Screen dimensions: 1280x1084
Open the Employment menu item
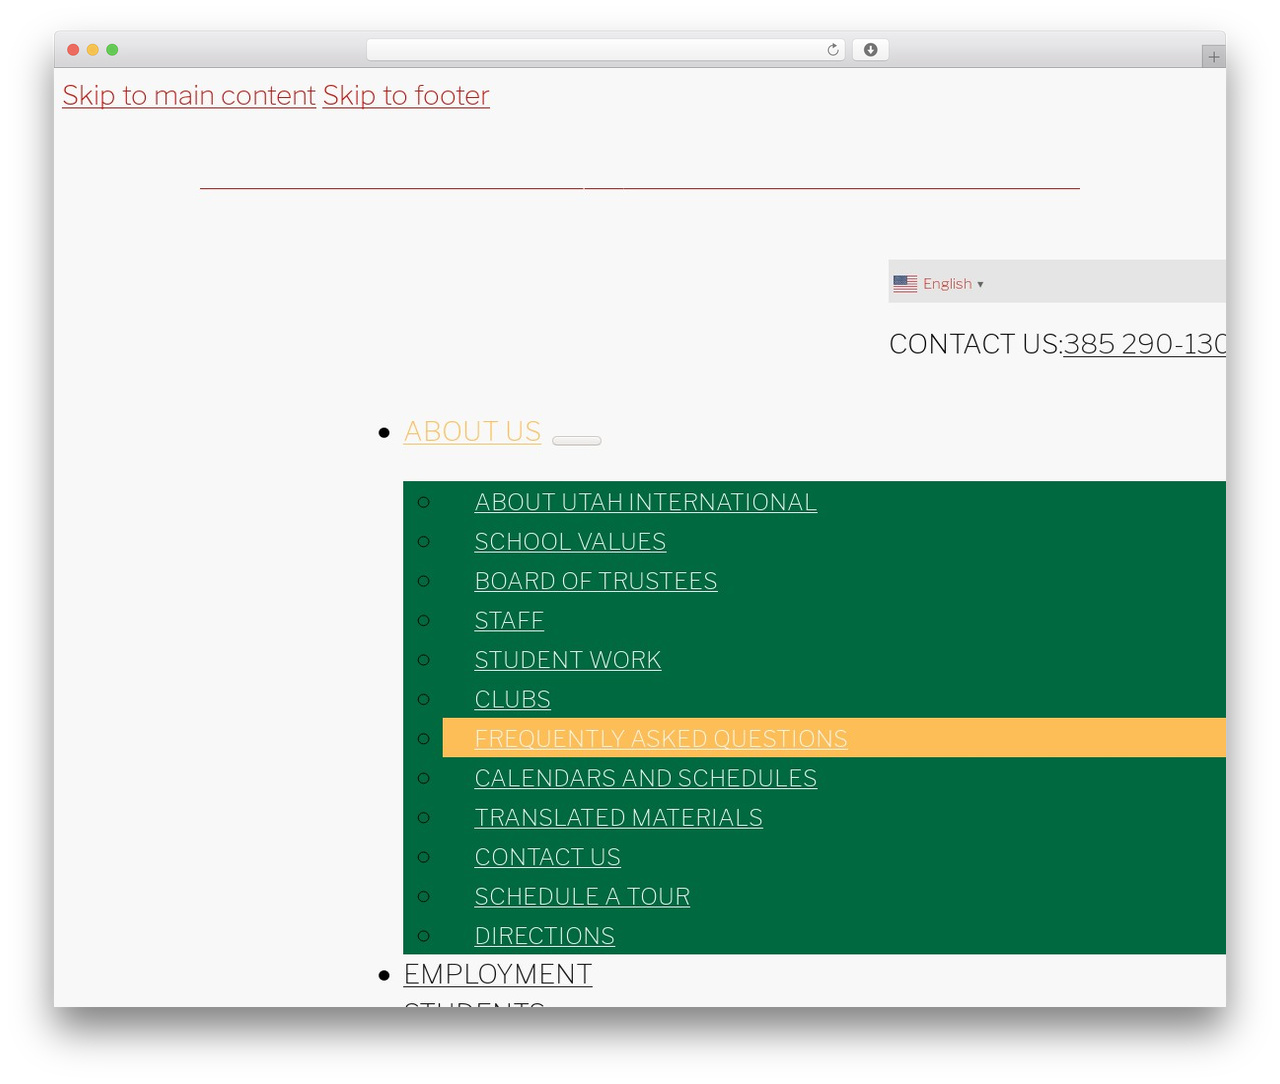498,974
